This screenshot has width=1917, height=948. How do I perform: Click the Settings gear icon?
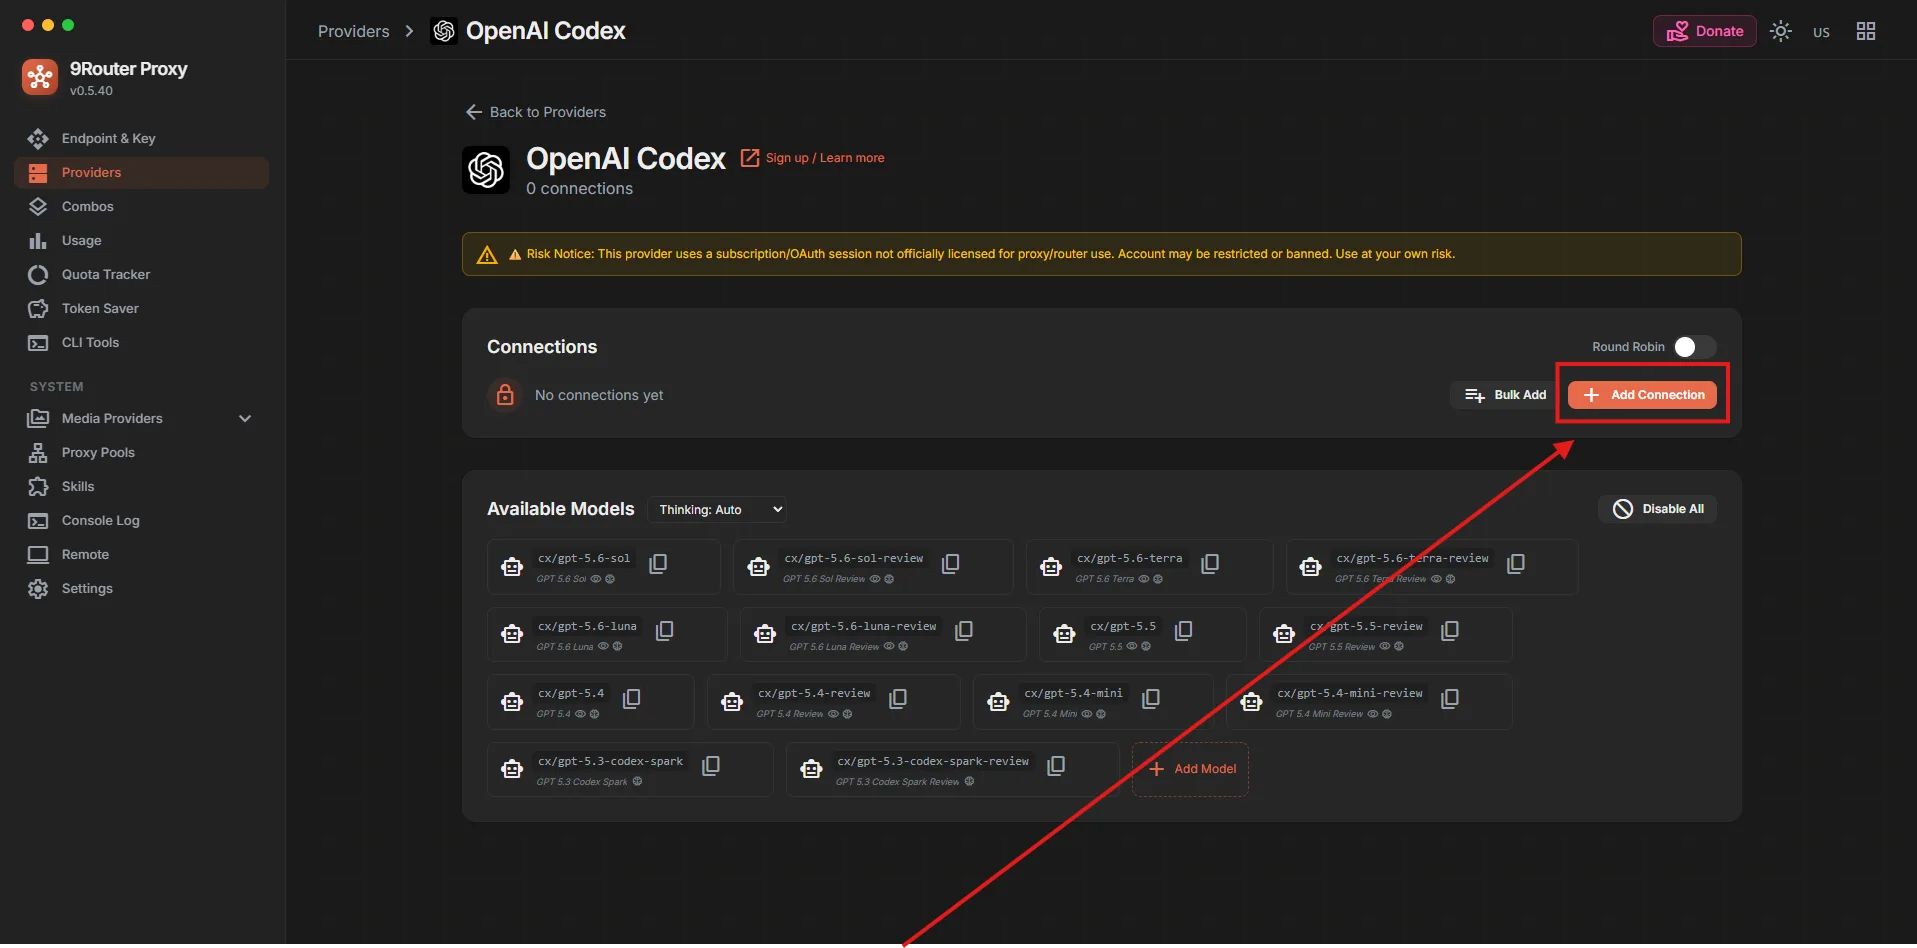pos(38,589)
